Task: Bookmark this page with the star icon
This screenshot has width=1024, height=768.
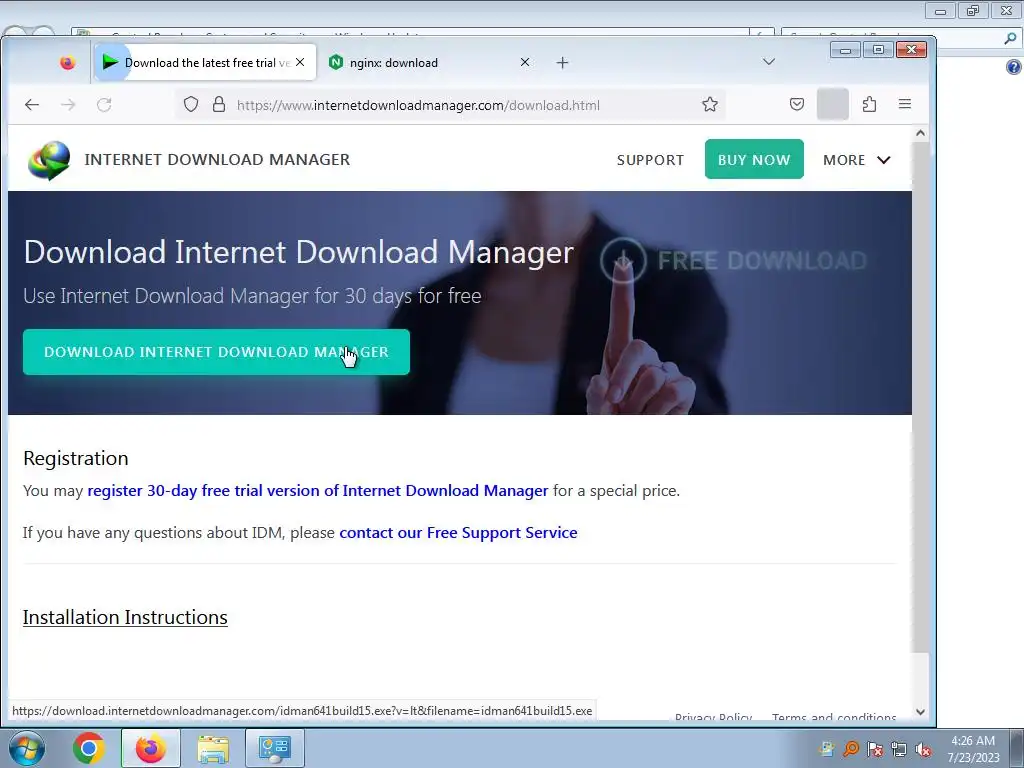Action: [x=710, y=104]
